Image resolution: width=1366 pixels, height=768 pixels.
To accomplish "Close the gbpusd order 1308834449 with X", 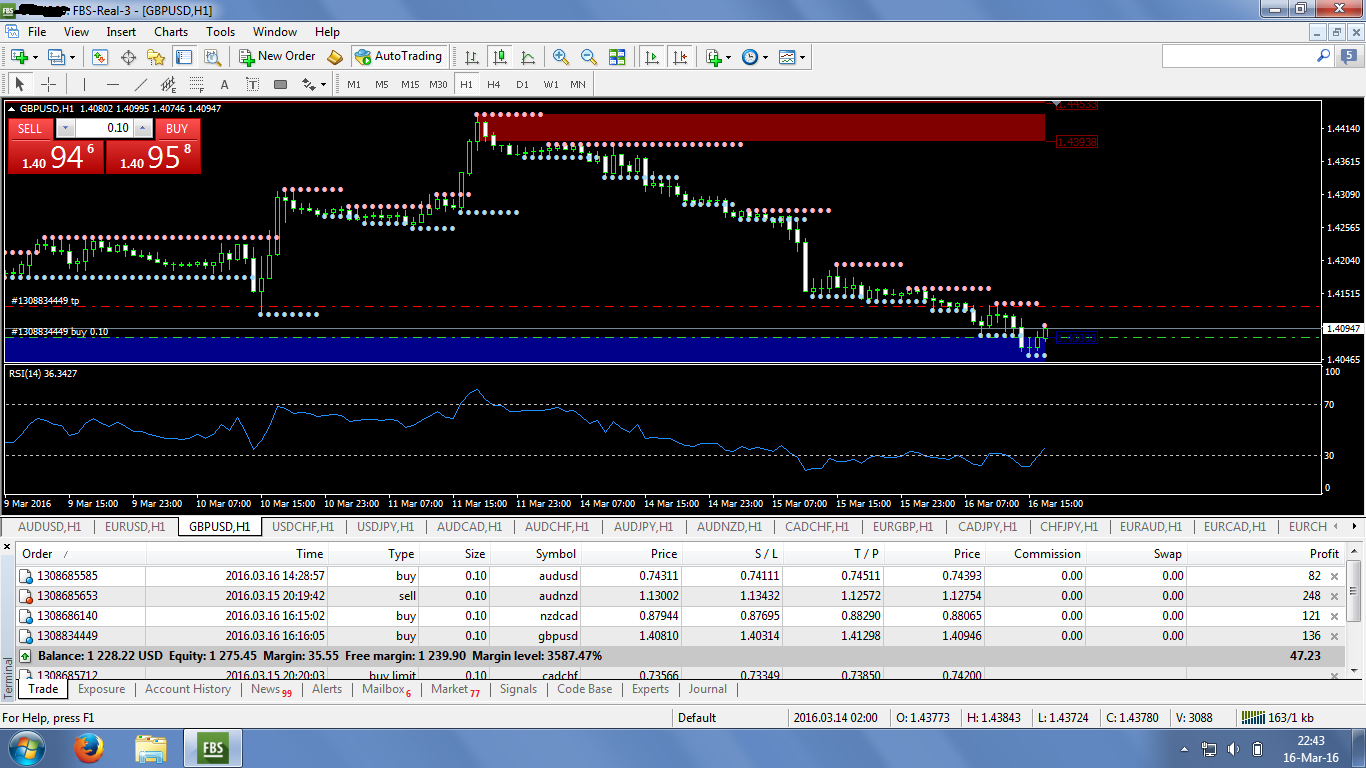I will (1333, 636).
